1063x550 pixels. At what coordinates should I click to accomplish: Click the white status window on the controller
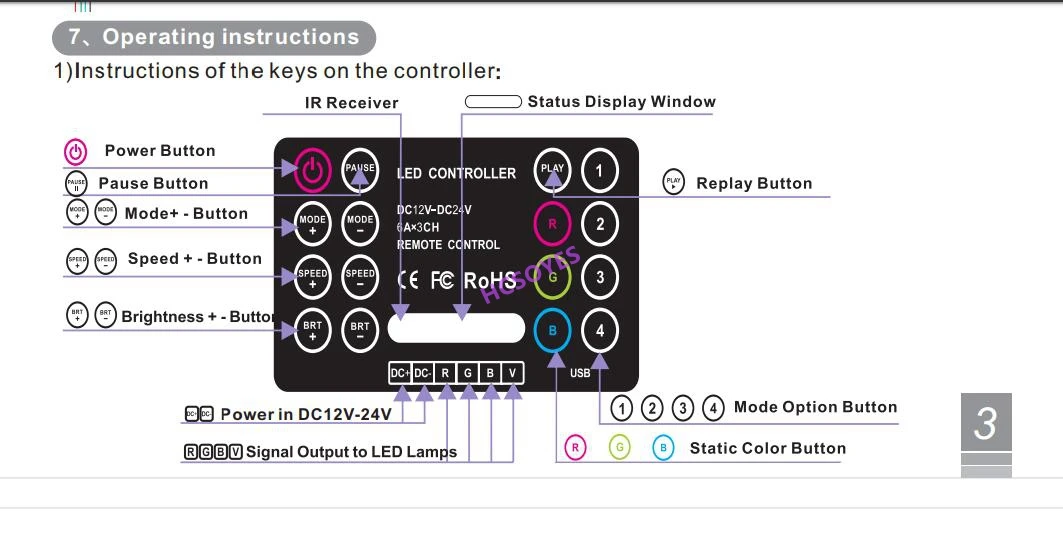coord(456,328)
